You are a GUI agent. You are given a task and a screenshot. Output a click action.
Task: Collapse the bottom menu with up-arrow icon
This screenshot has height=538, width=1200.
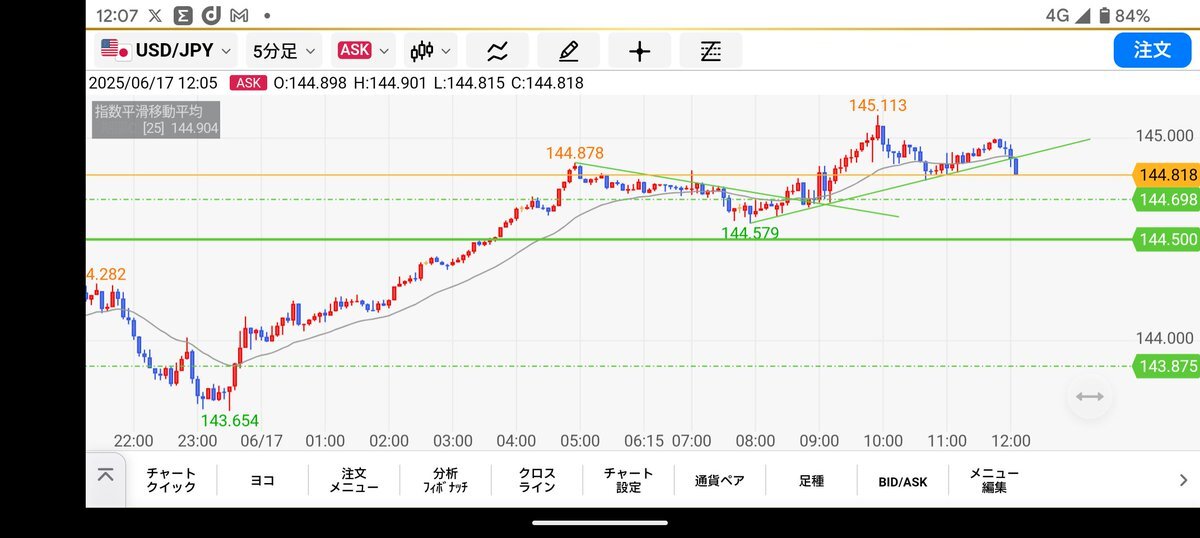105,476
